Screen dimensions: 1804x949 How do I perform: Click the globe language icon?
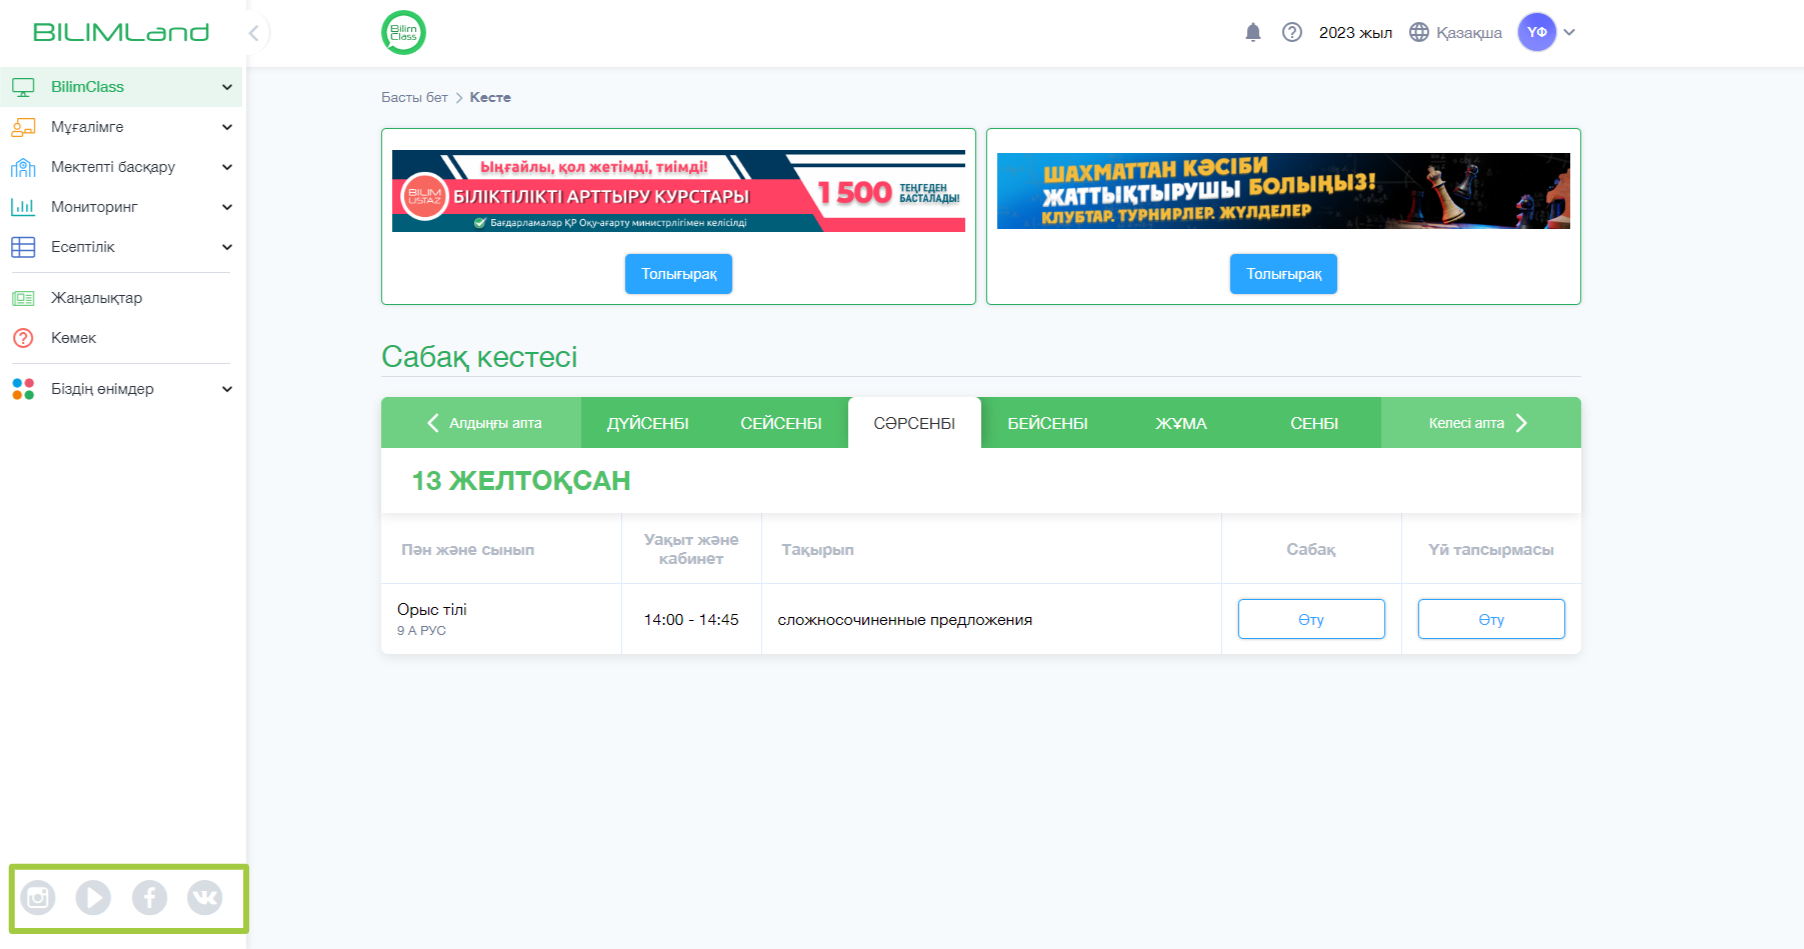point(1419,32)
